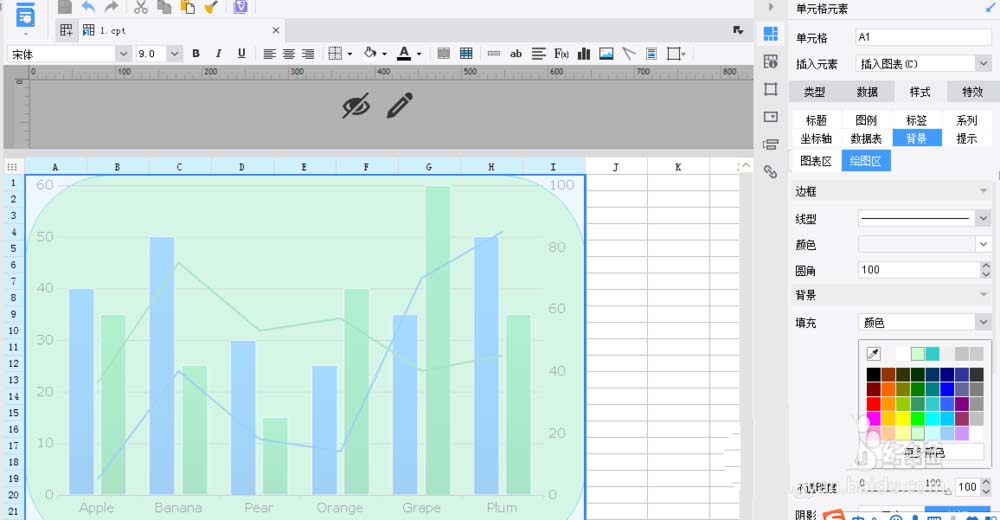Switch to the 1.cpt document tab
1000x520 pixels.
tap(112, 30)
